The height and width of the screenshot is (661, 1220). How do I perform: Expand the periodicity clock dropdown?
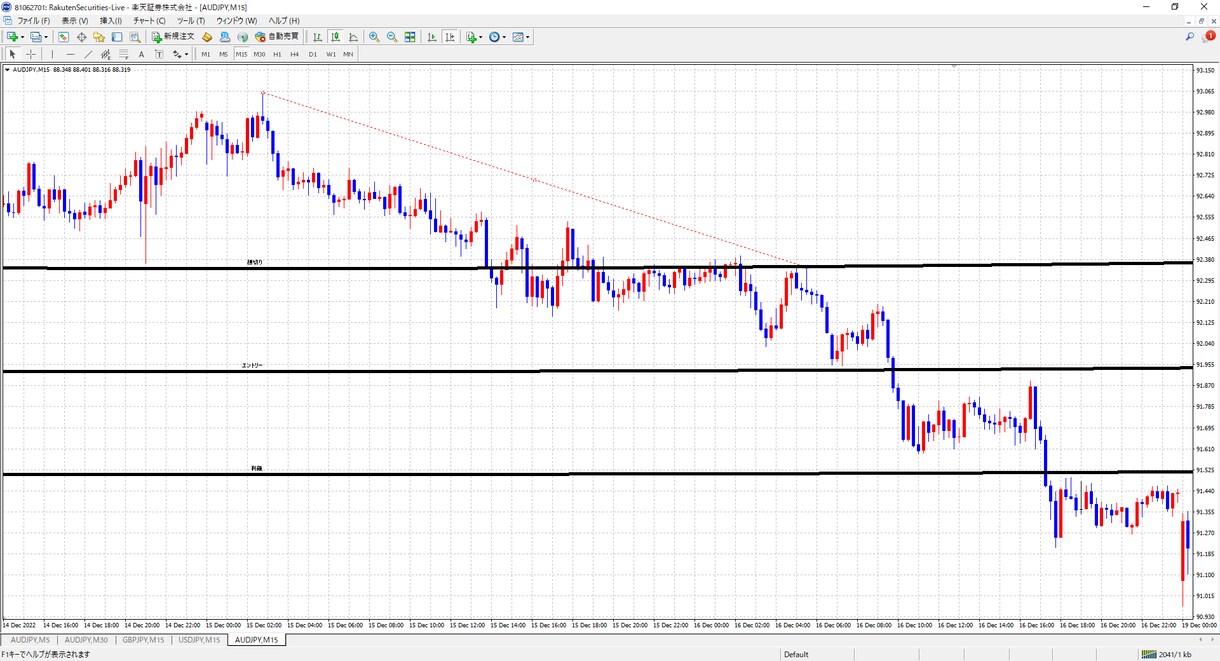[x=506, y=37]
